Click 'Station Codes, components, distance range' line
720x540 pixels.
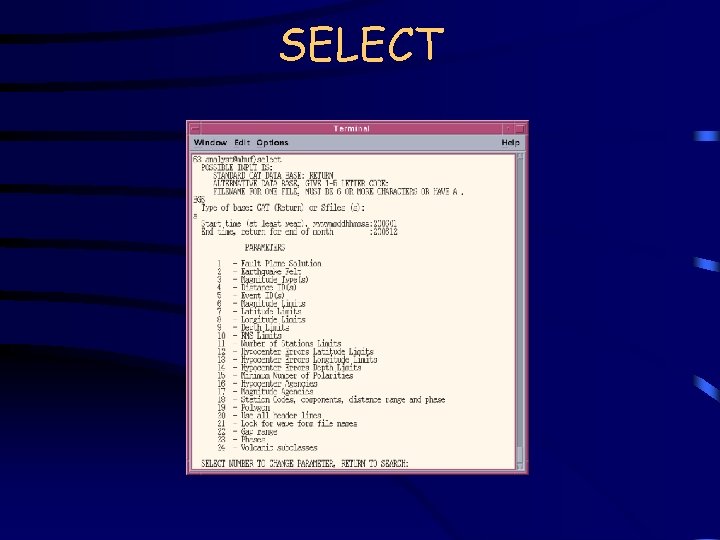tap(331, 399)
